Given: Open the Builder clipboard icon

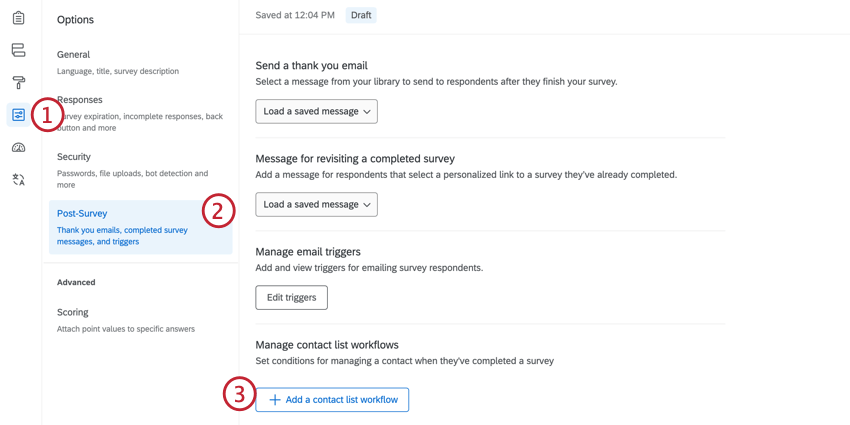Looking at the screenshot, I should coord(18,18).
